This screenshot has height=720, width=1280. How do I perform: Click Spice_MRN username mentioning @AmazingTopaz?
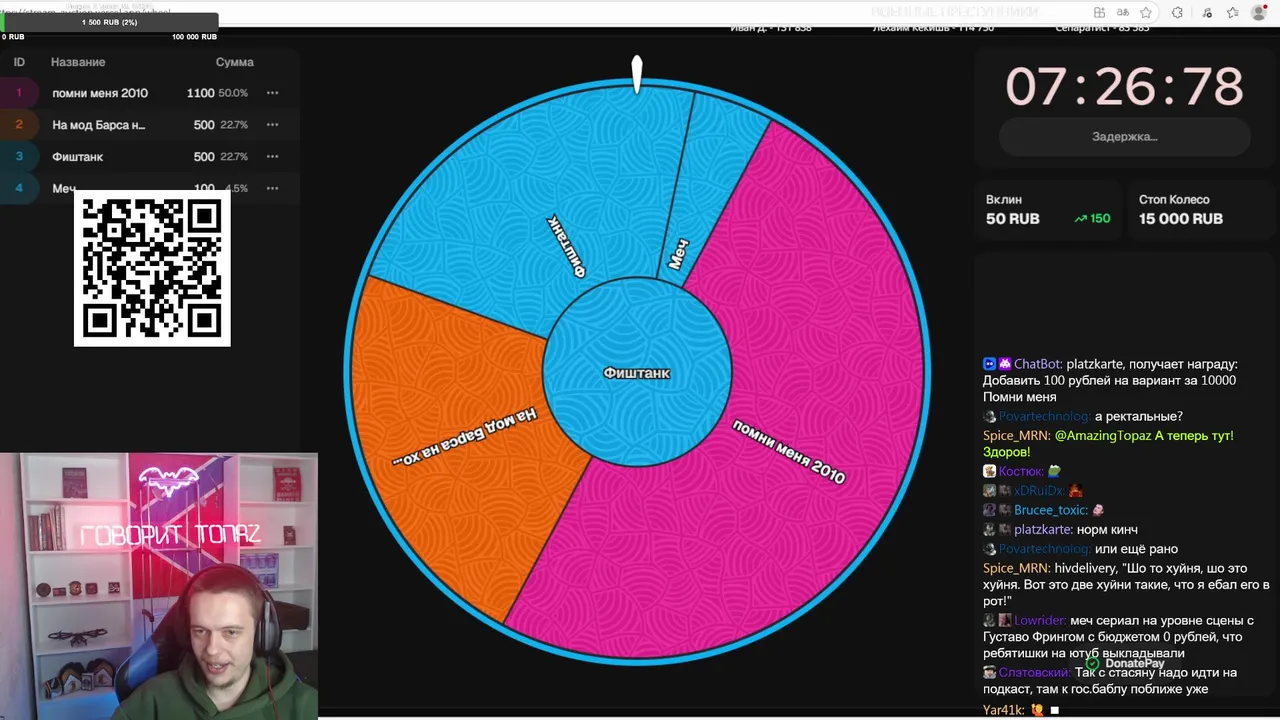1016,436
